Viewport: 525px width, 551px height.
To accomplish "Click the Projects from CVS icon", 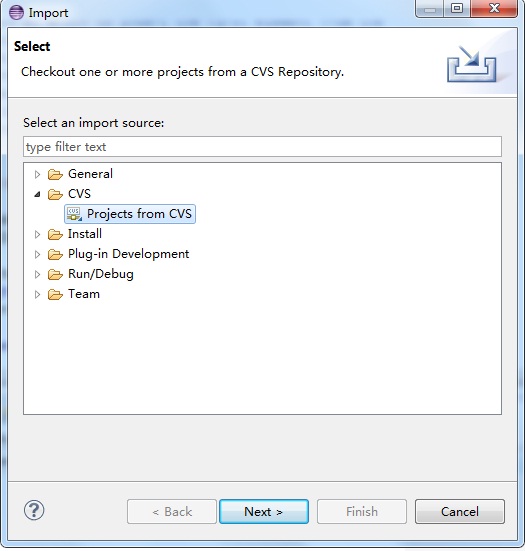I will (x=74, y=214).
